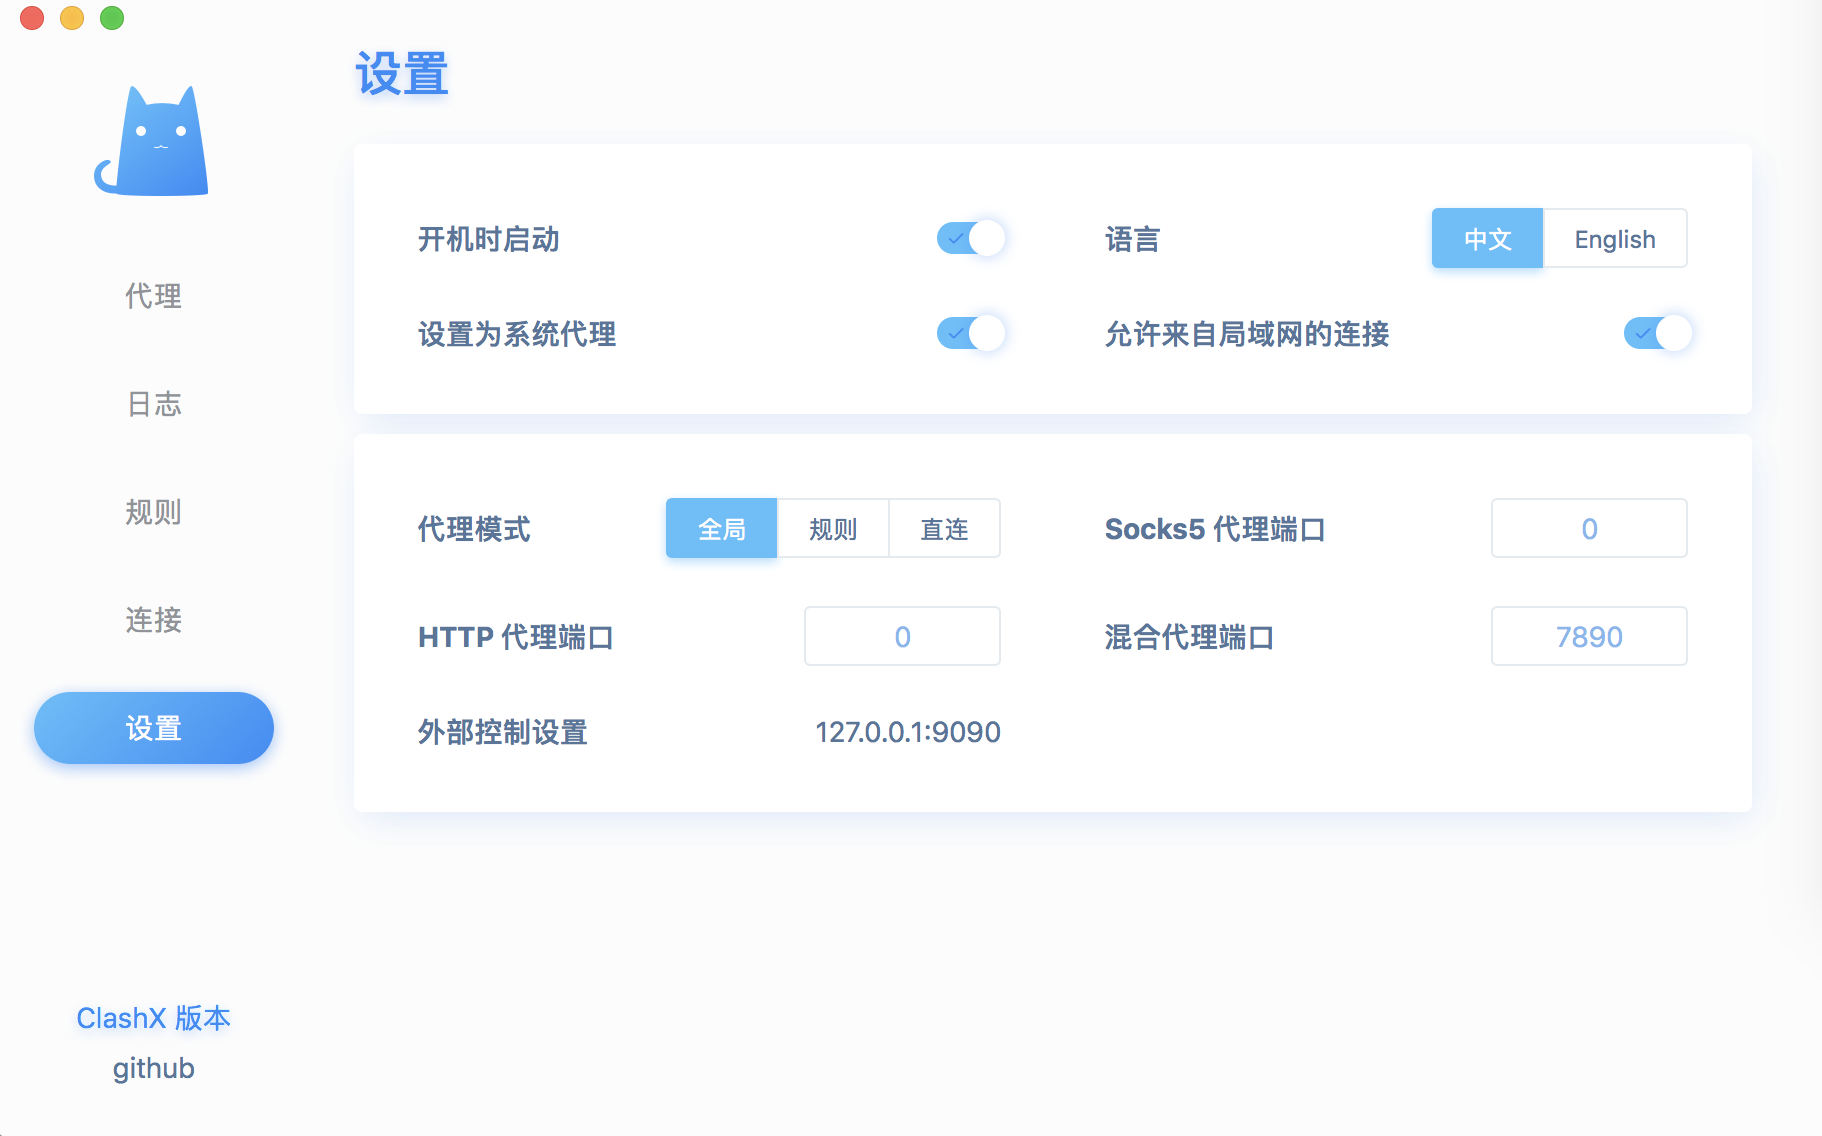Image resolution: width=1822 pixels, height=1136 pixels.
Task: Select 中文 language option
Action: (1487, 238)
